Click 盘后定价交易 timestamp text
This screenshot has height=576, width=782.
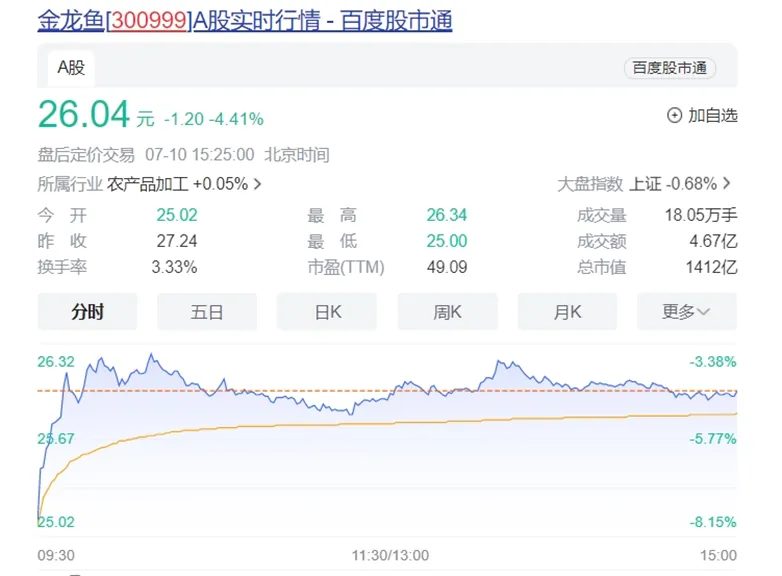(x=184, y=155)
